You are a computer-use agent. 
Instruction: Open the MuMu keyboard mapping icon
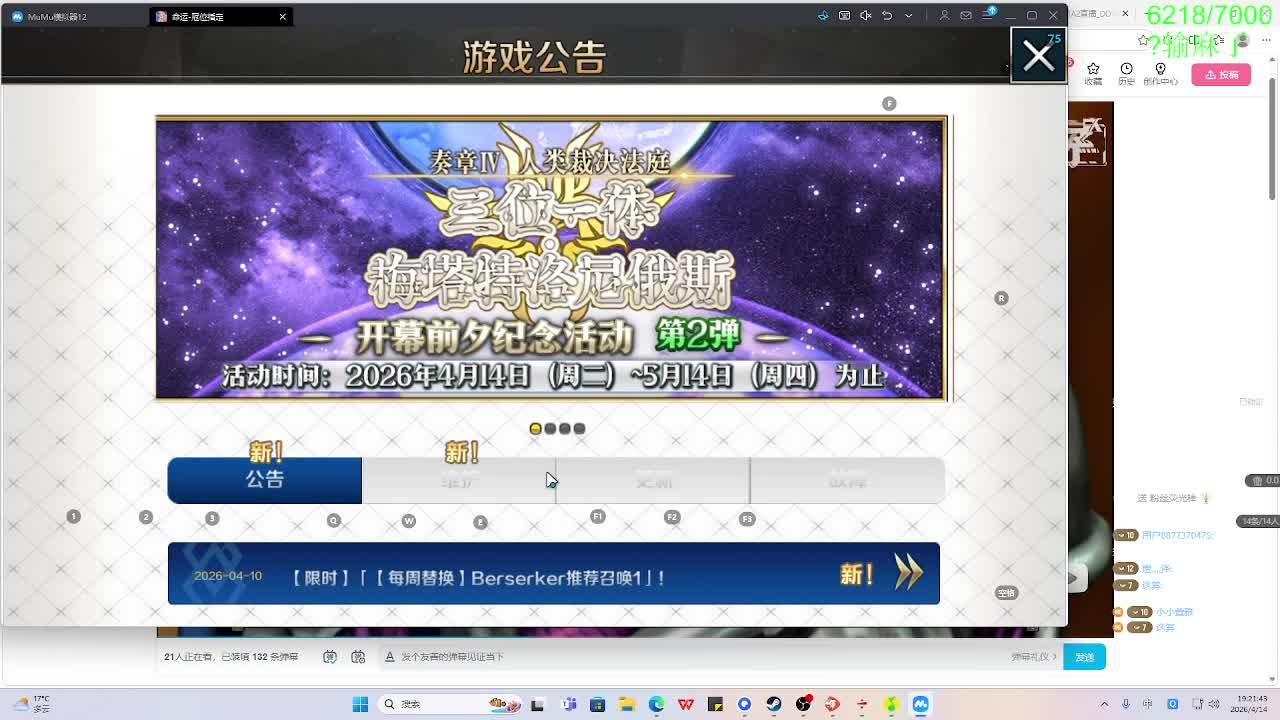(x=844, y=15)
